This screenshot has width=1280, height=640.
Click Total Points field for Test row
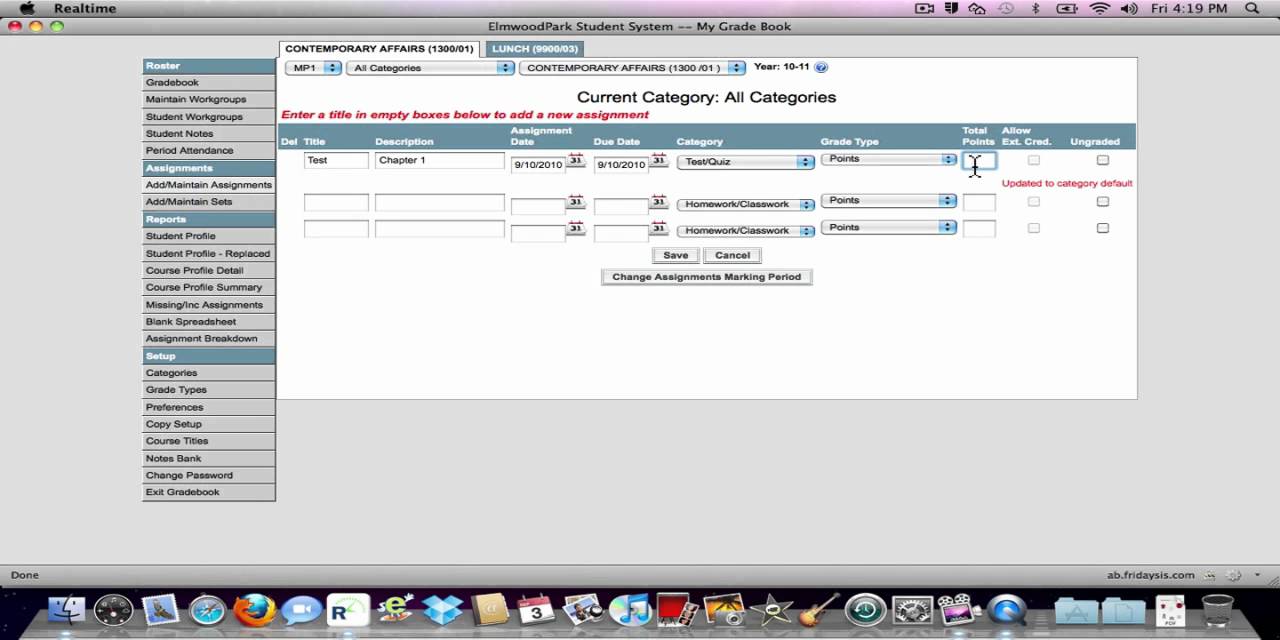[979, 161]
